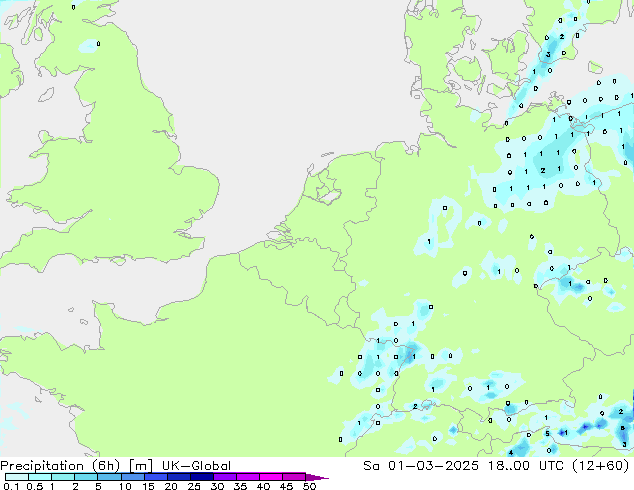Click the '40' legend scale label
The image size is (634, 490).
[263, 486]
